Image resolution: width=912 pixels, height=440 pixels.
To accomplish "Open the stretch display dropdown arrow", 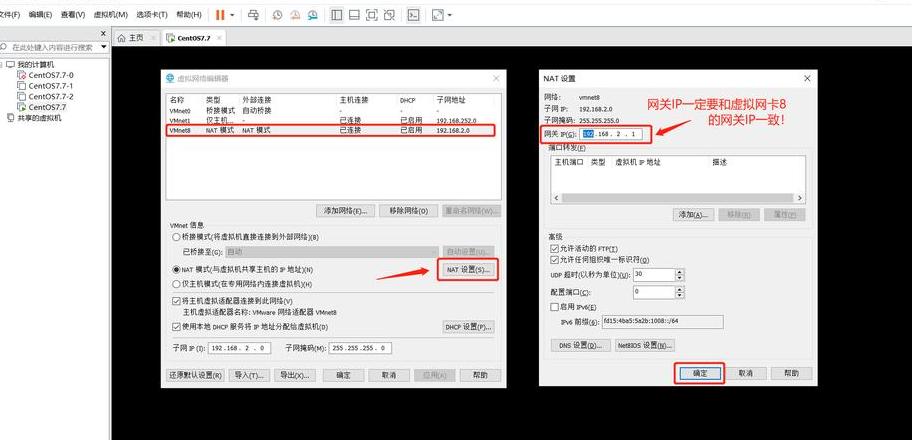I will 450,15.
